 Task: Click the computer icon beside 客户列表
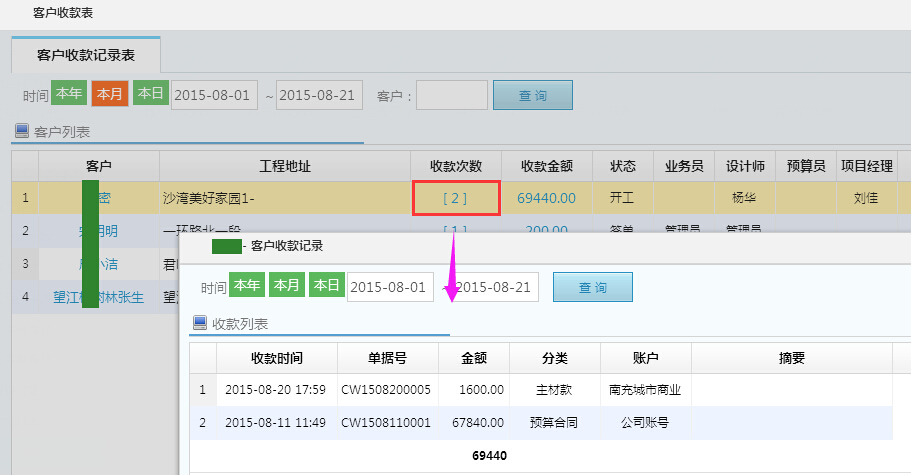pyautogui.click(x=21, y=131)
